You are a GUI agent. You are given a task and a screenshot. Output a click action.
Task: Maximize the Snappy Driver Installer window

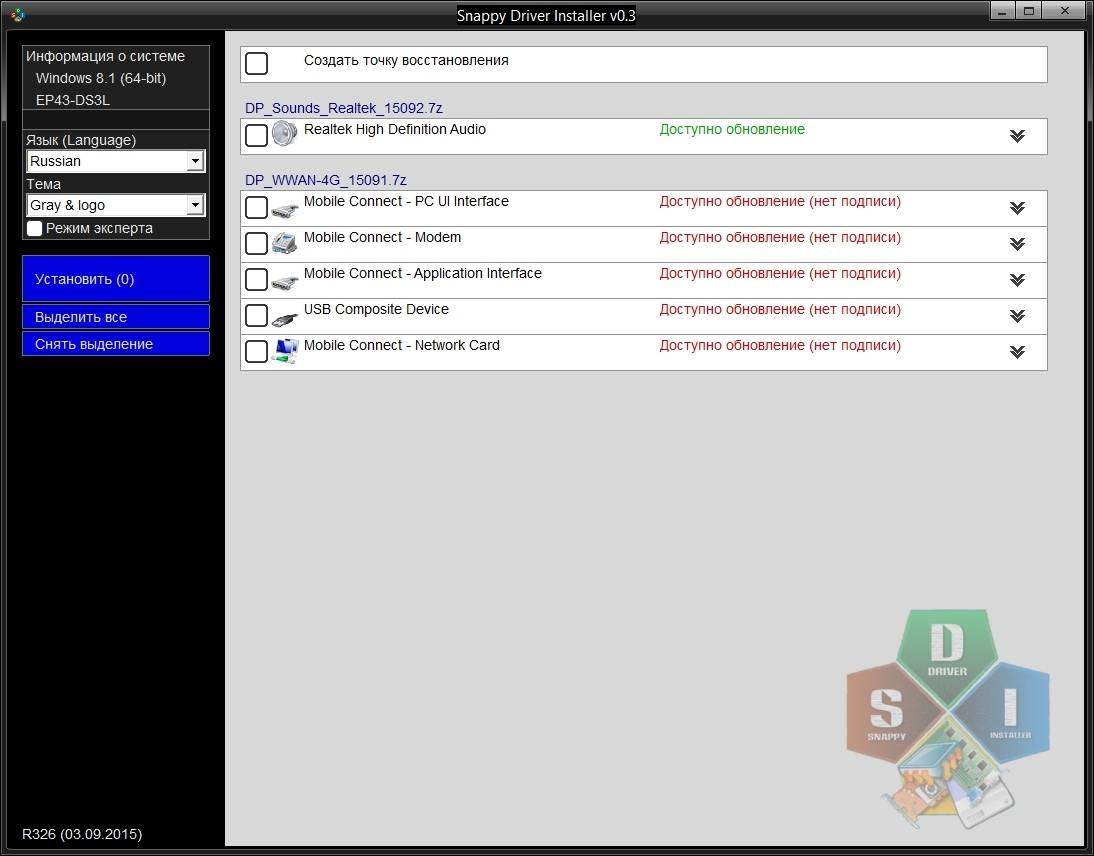[1028, 10]
